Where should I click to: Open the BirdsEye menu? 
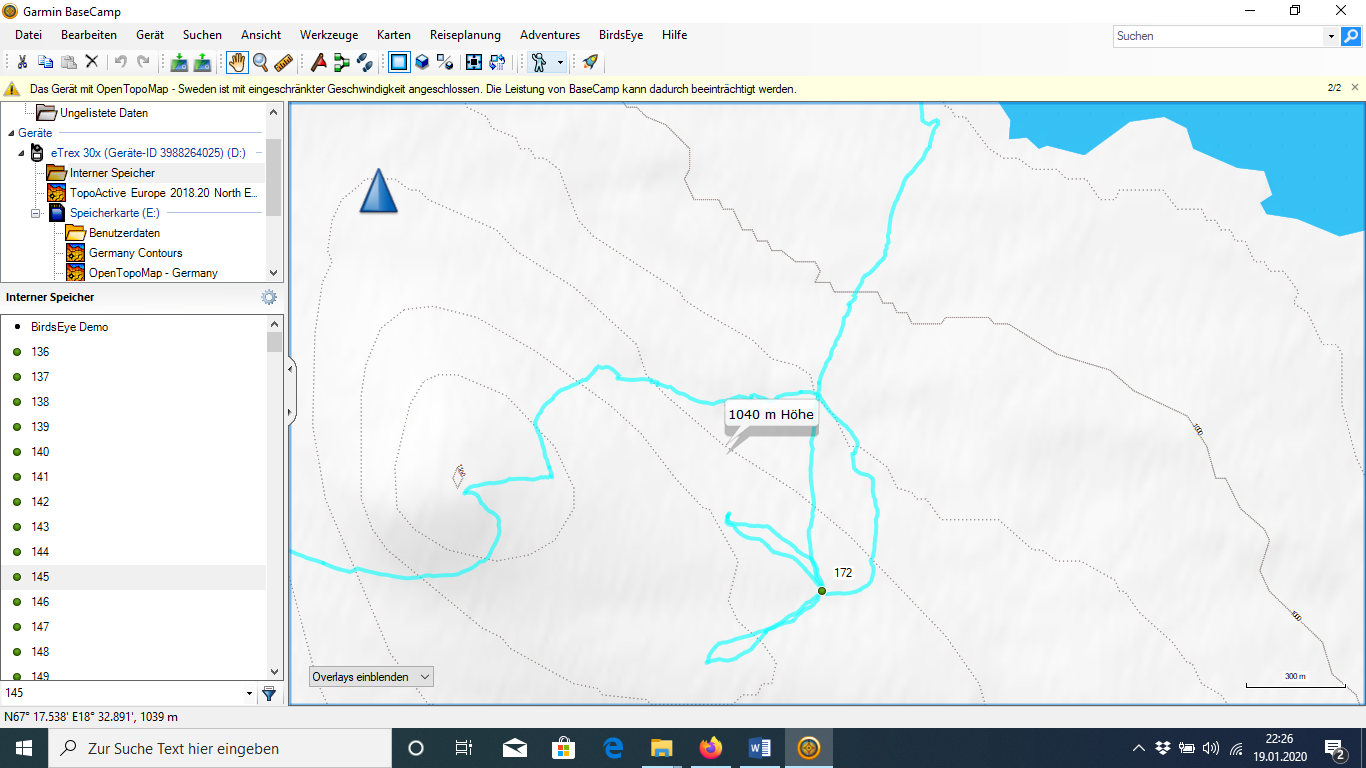(x=621, y=35)
